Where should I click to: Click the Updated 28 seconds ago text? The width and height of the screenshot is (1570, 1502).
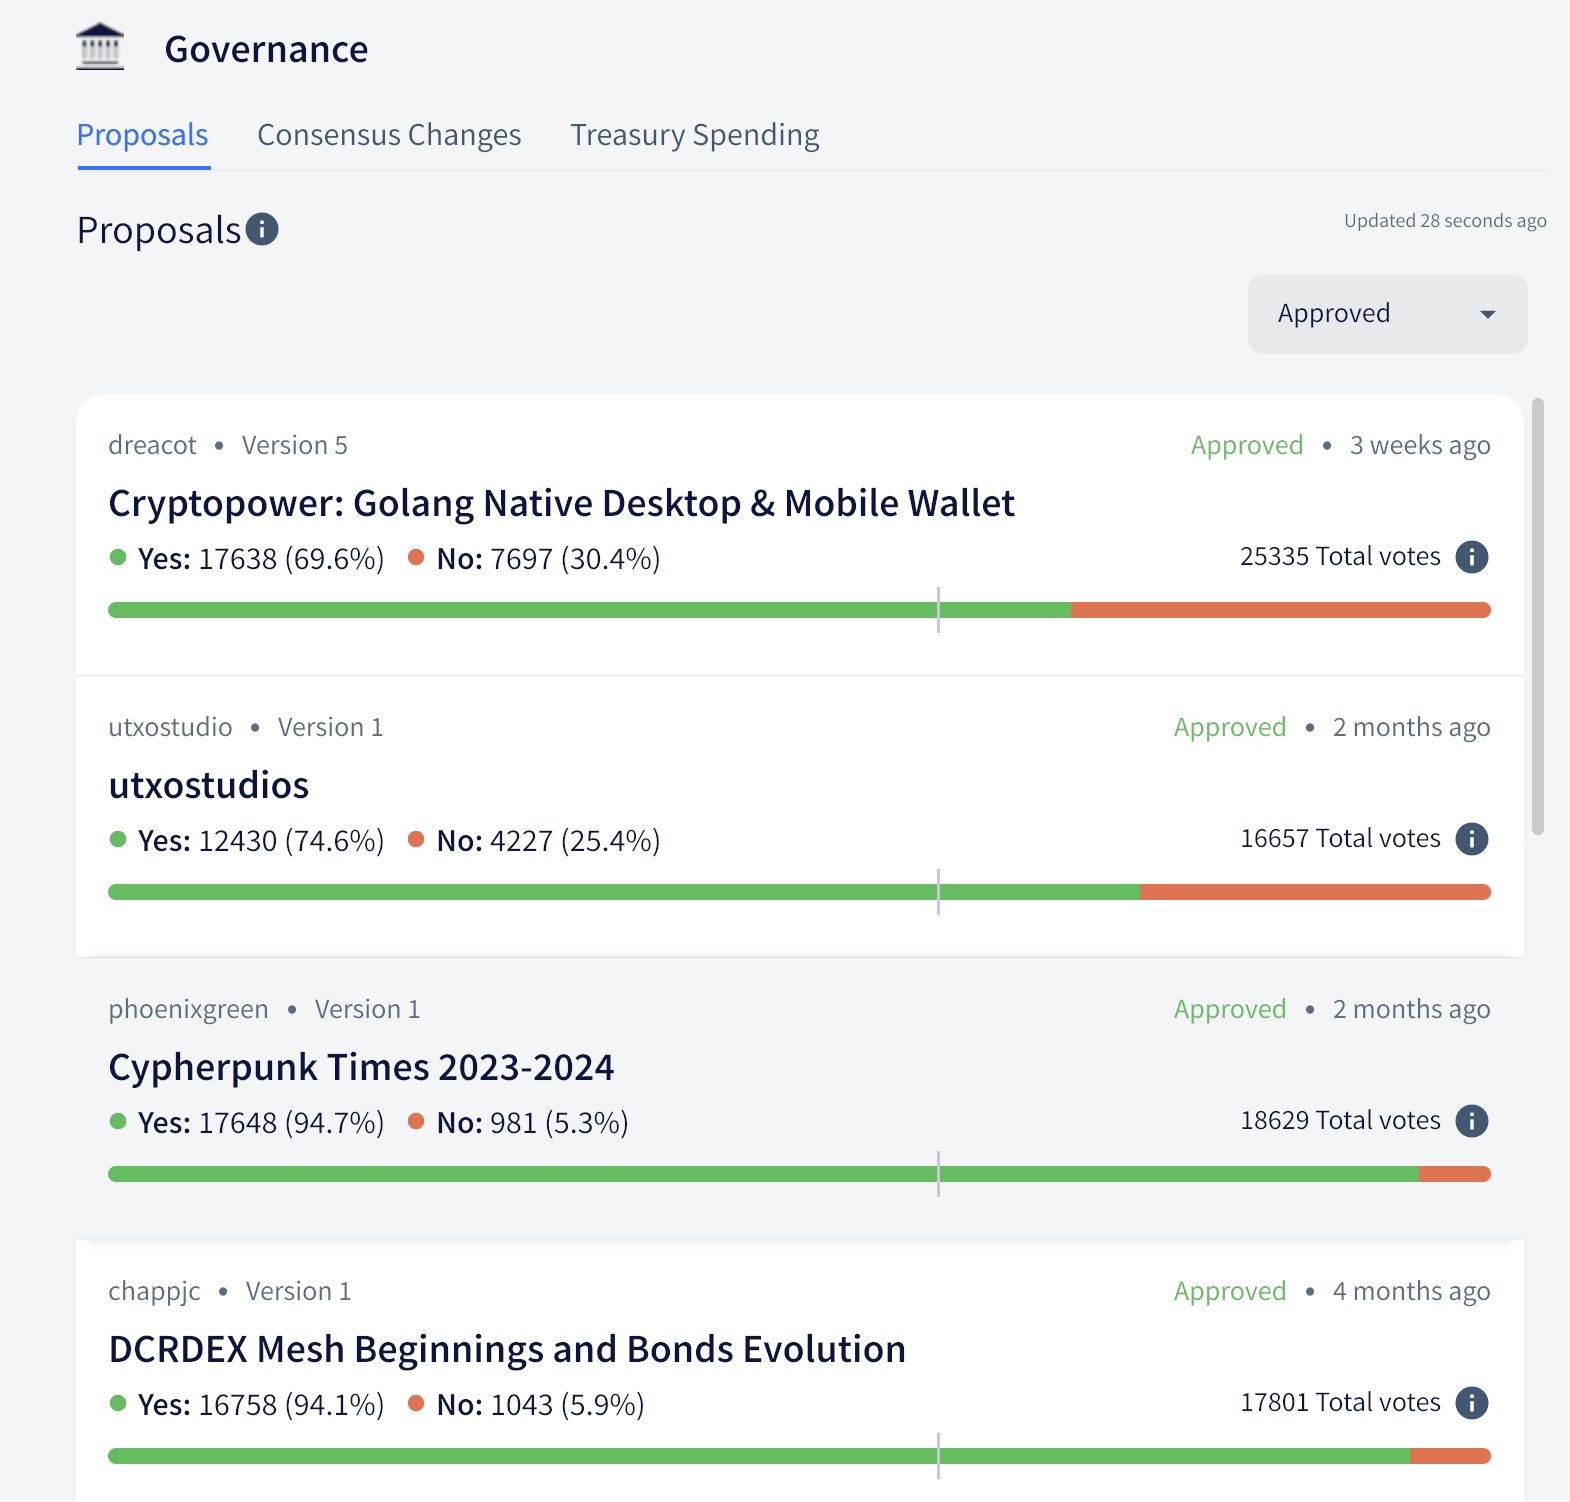point(1445,221)
